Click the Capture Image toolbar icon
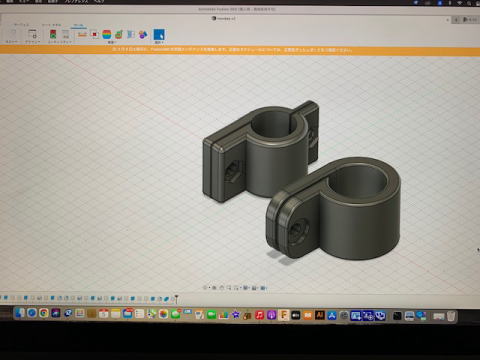The width and height of the screenshot is (480, 360). coord(66,34)
